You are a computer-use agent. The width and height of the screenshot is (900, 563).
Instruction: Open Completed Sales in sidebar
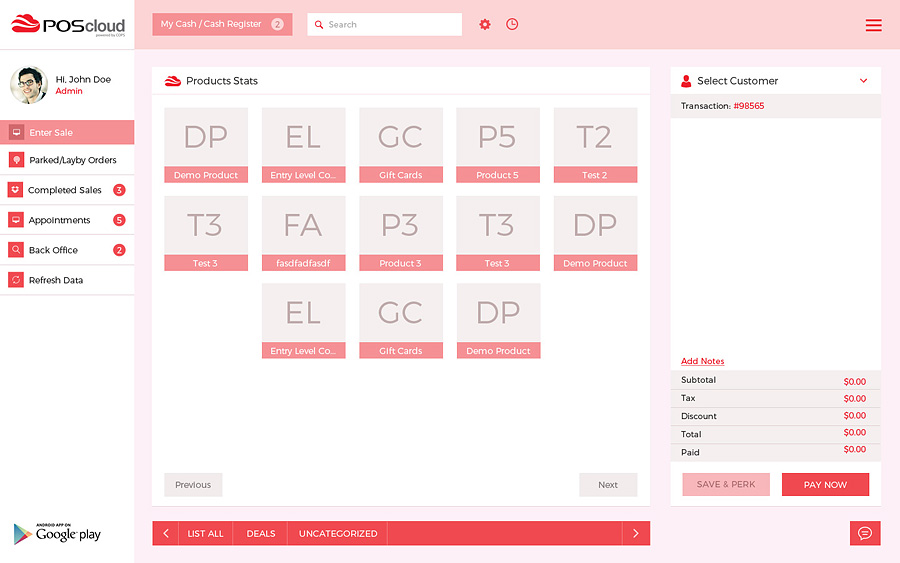[x=65, y=190]
